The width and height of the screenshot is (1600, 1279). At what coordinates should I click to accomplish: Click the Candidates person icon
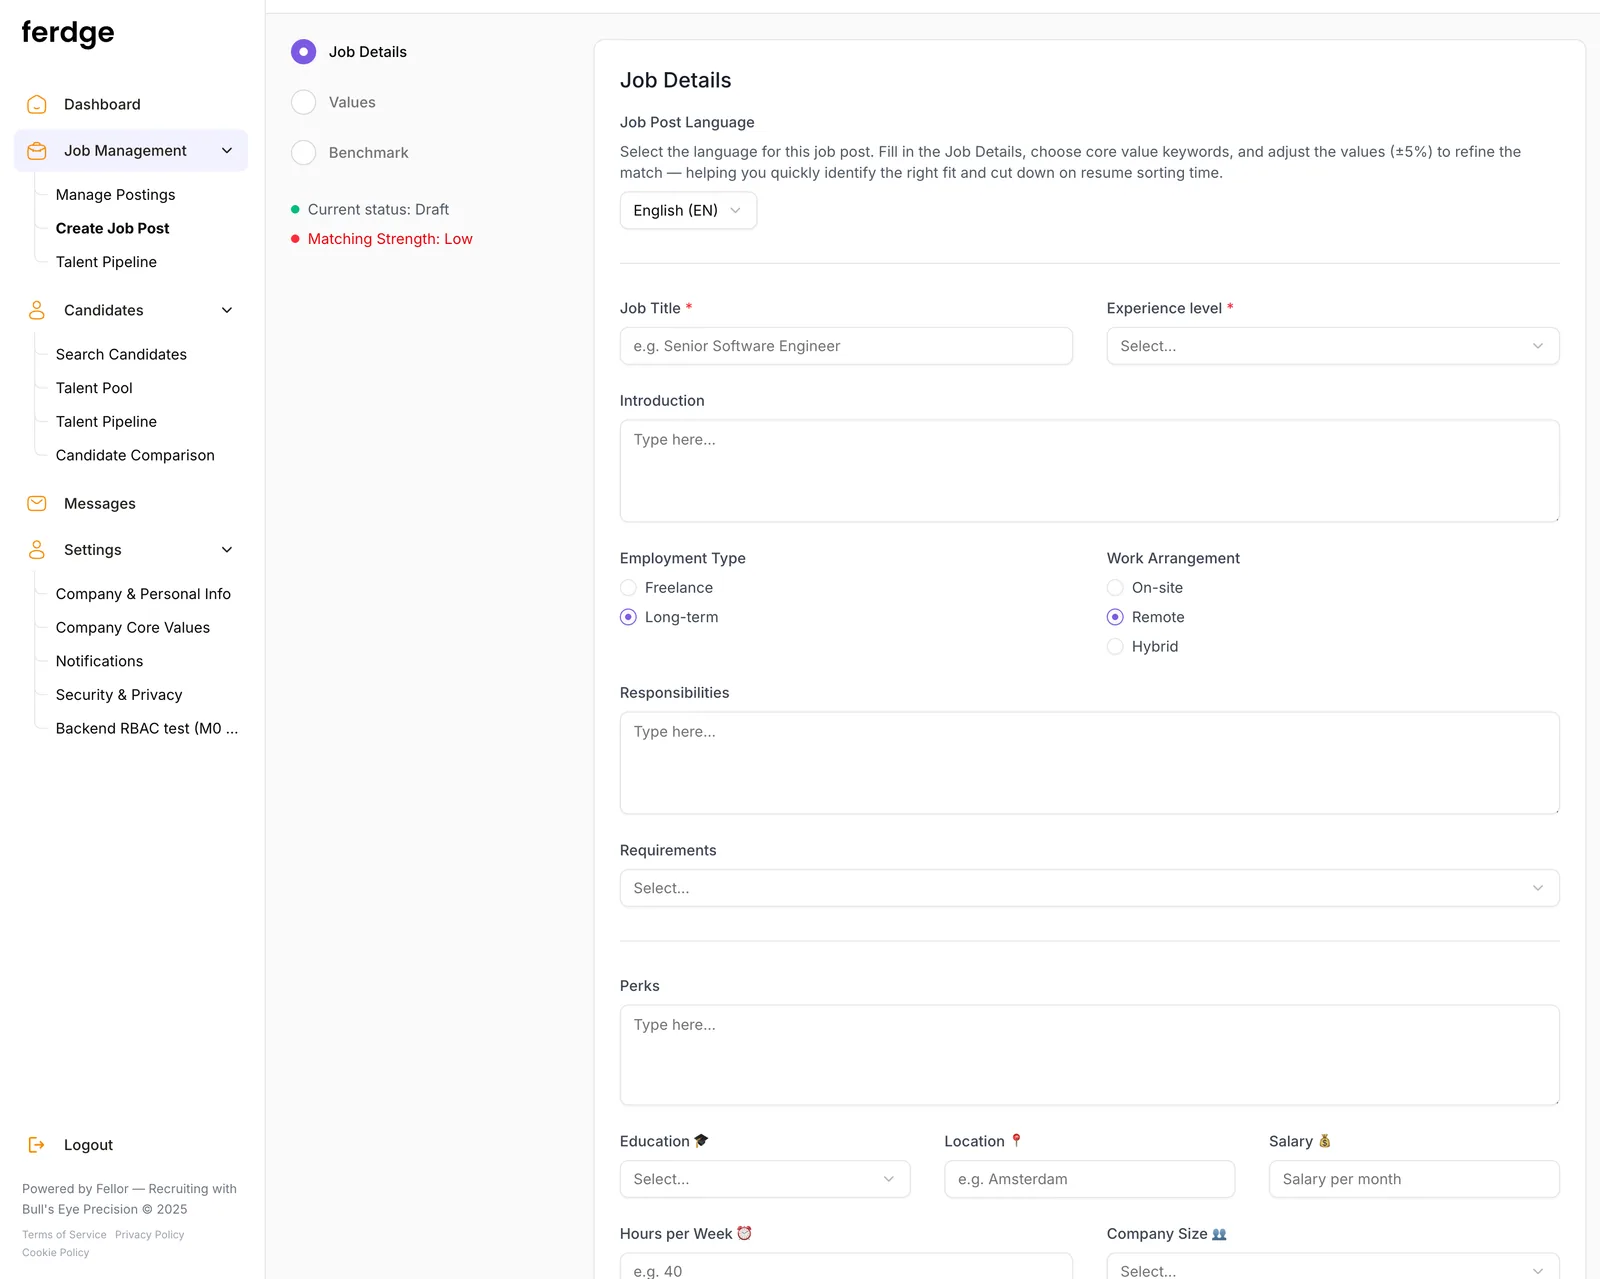click(37, 310)
